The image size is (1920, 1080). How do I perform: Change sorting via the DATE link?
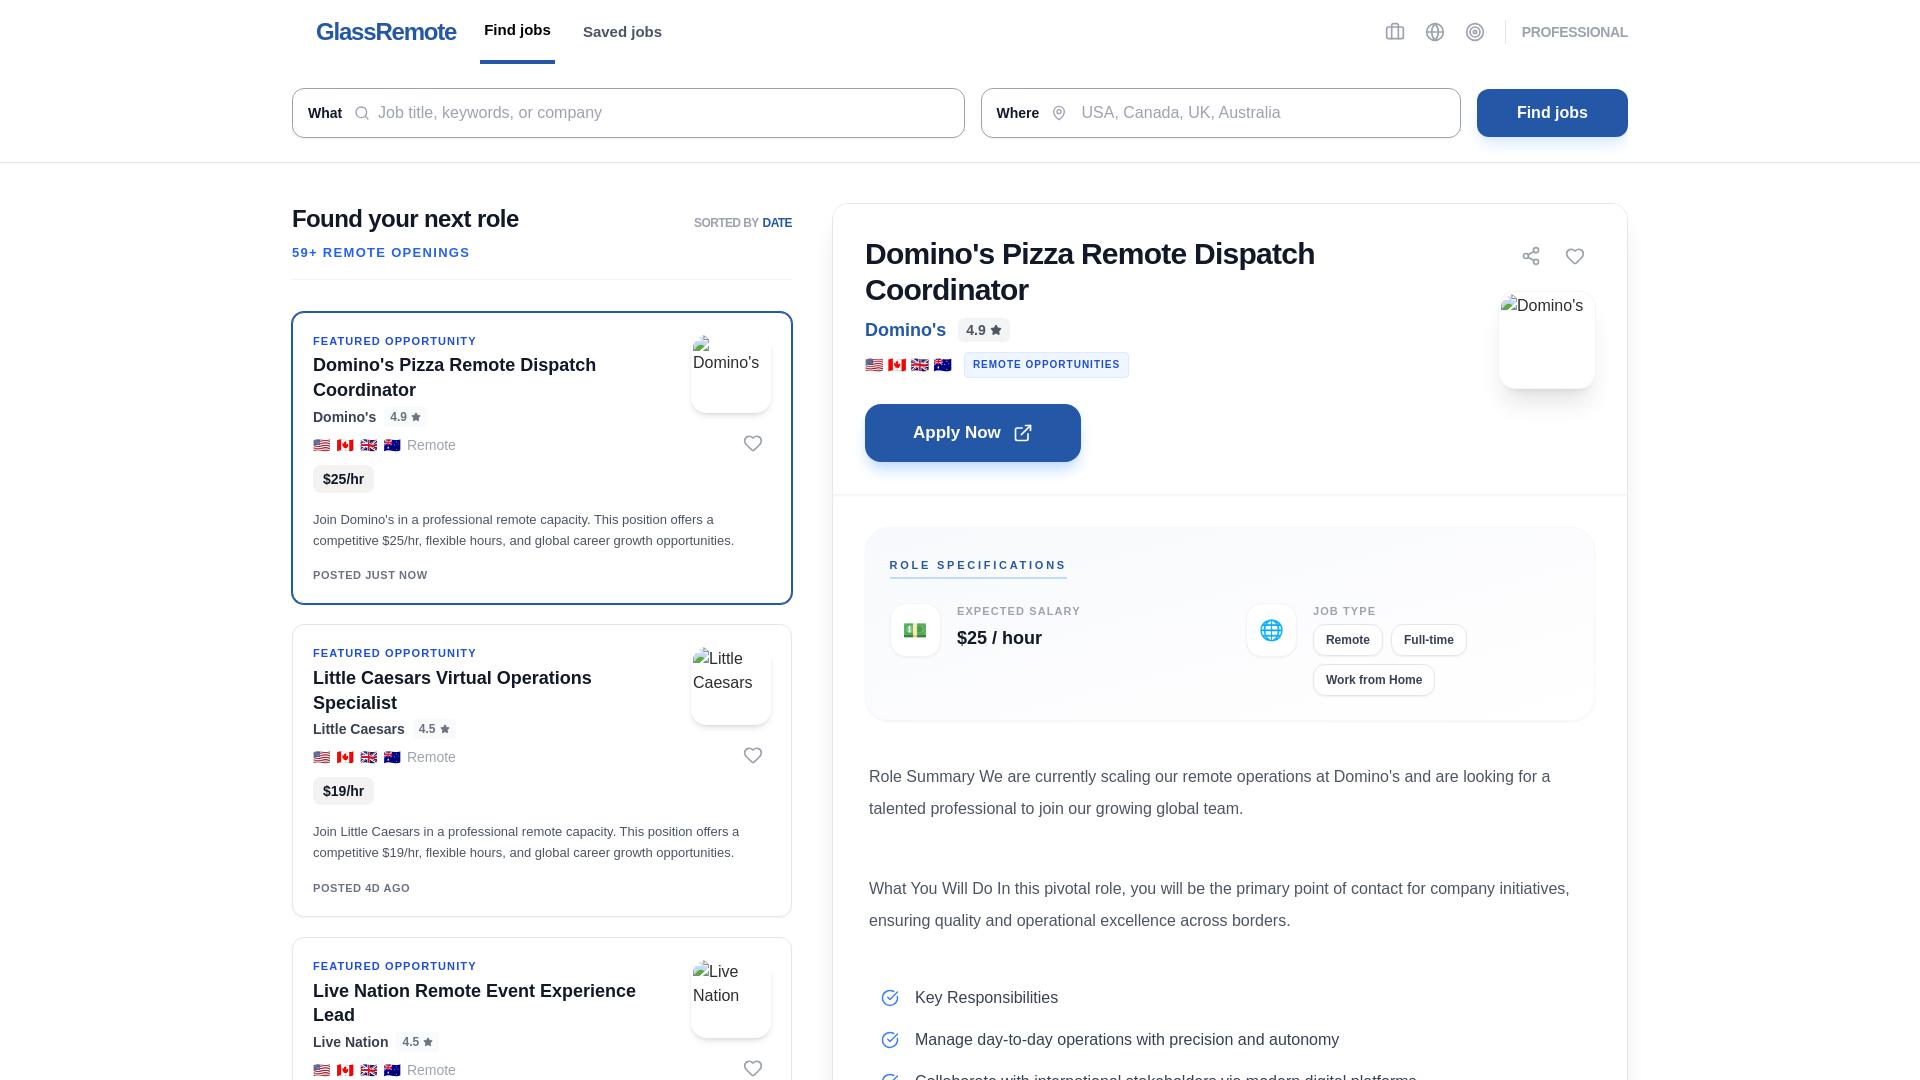click(x=777, y=223)
